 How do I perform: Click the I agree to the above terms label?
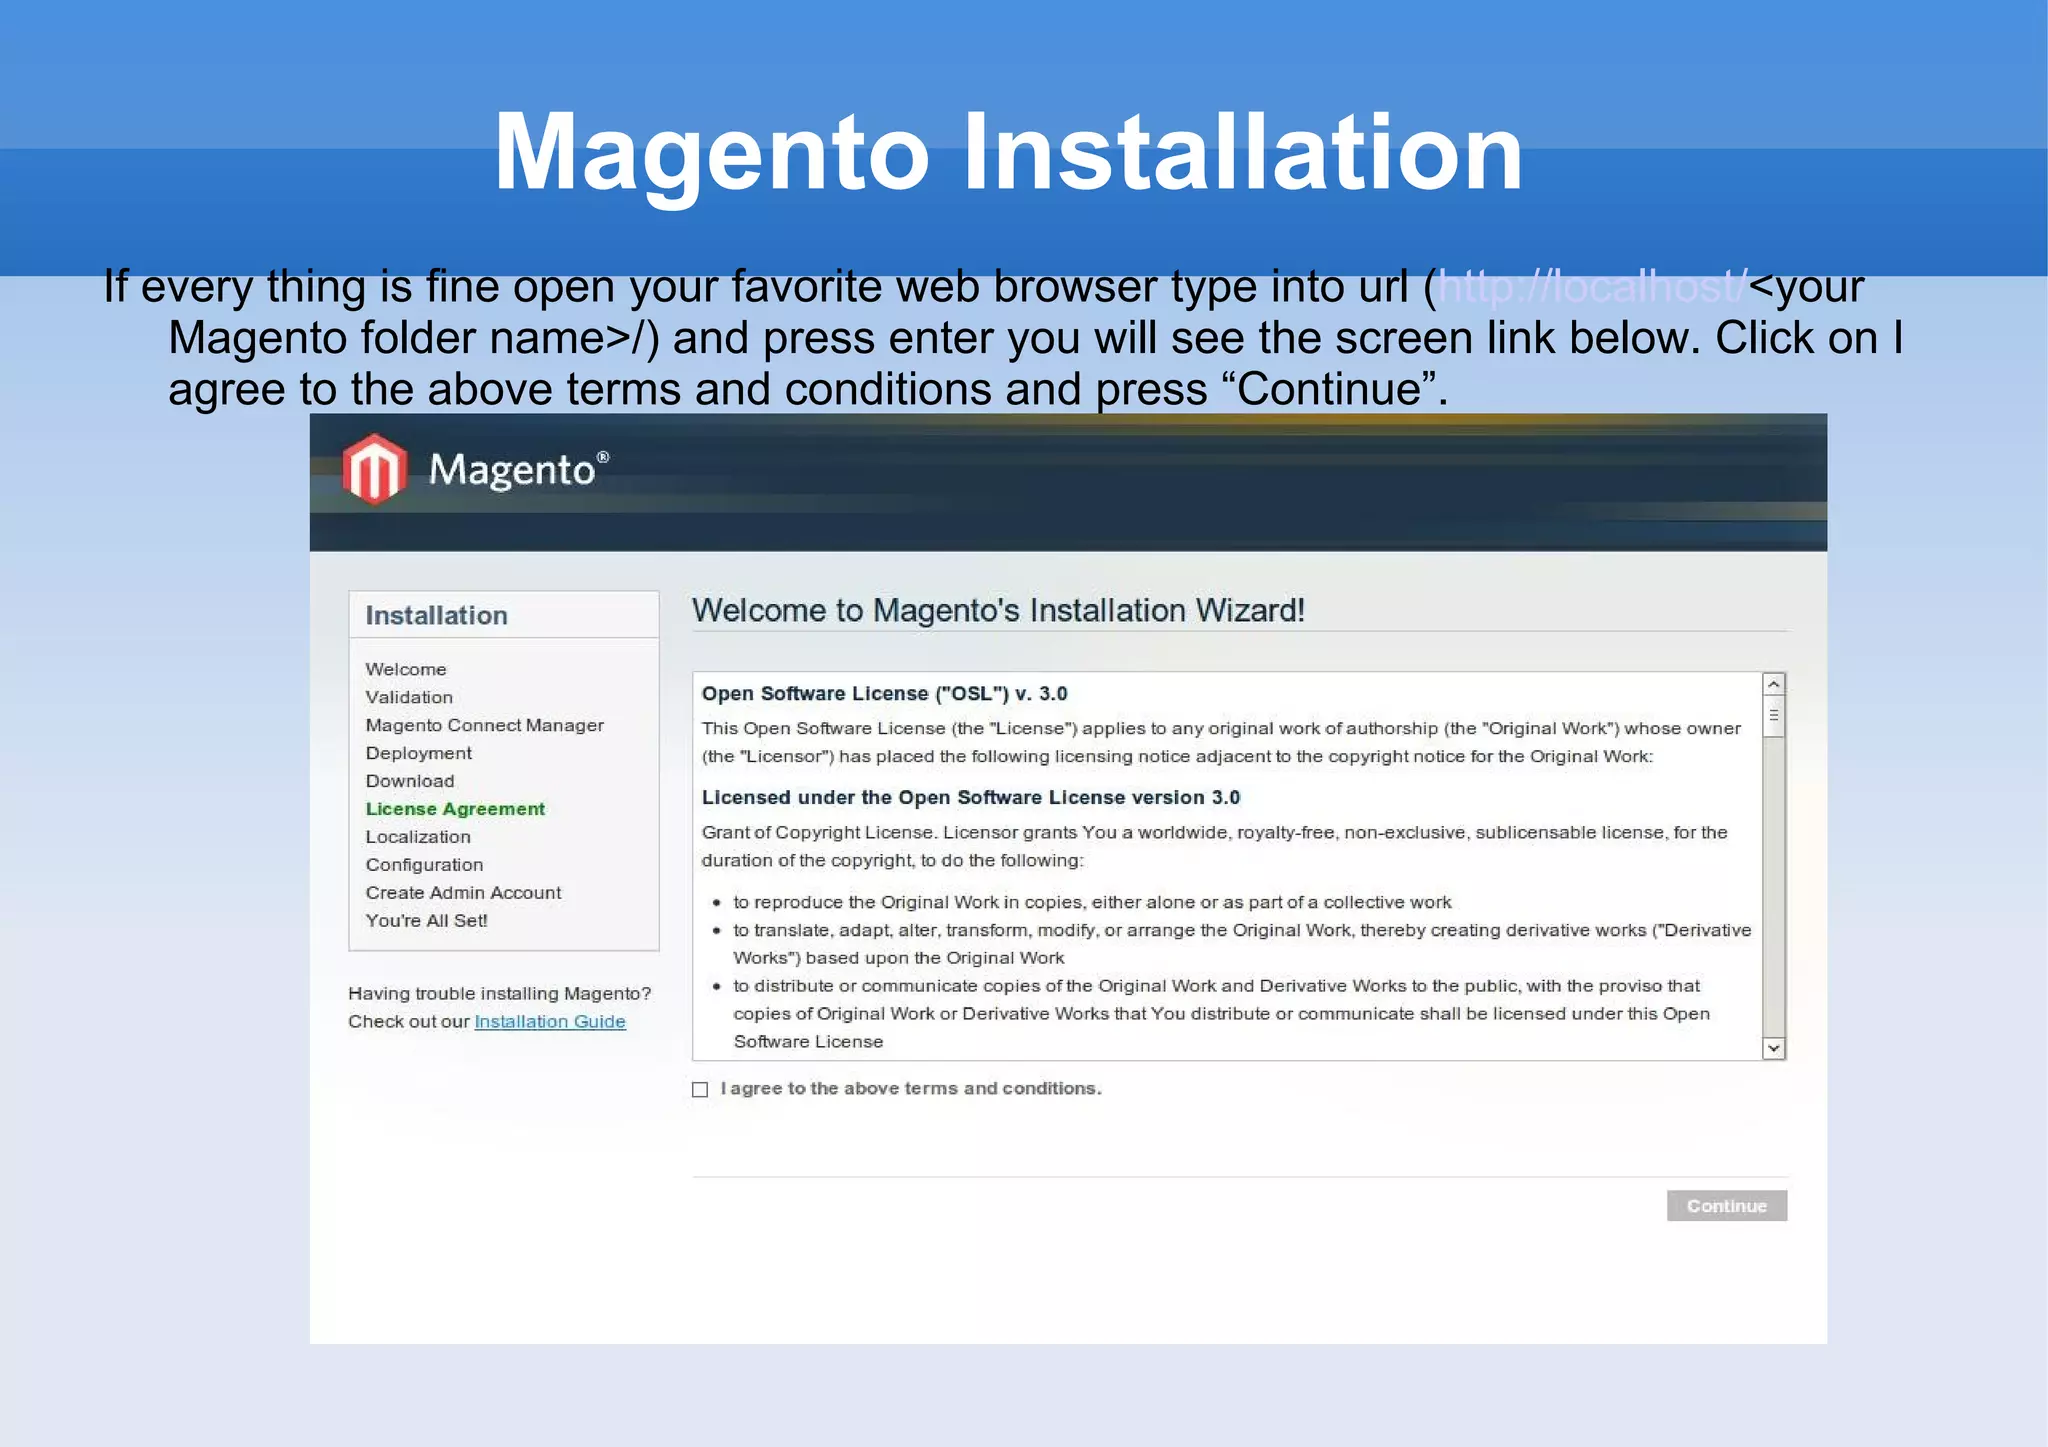(x=911, y=1088)
